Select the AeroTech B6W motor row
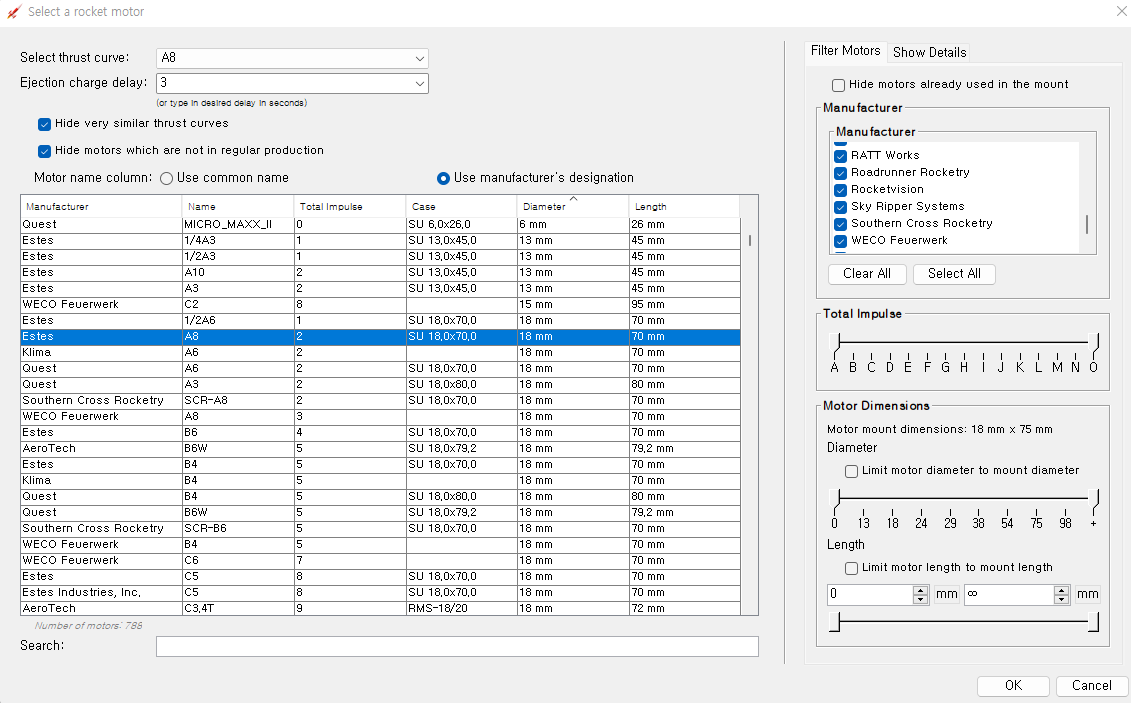 pyautogui.click(x=380, y=448)
